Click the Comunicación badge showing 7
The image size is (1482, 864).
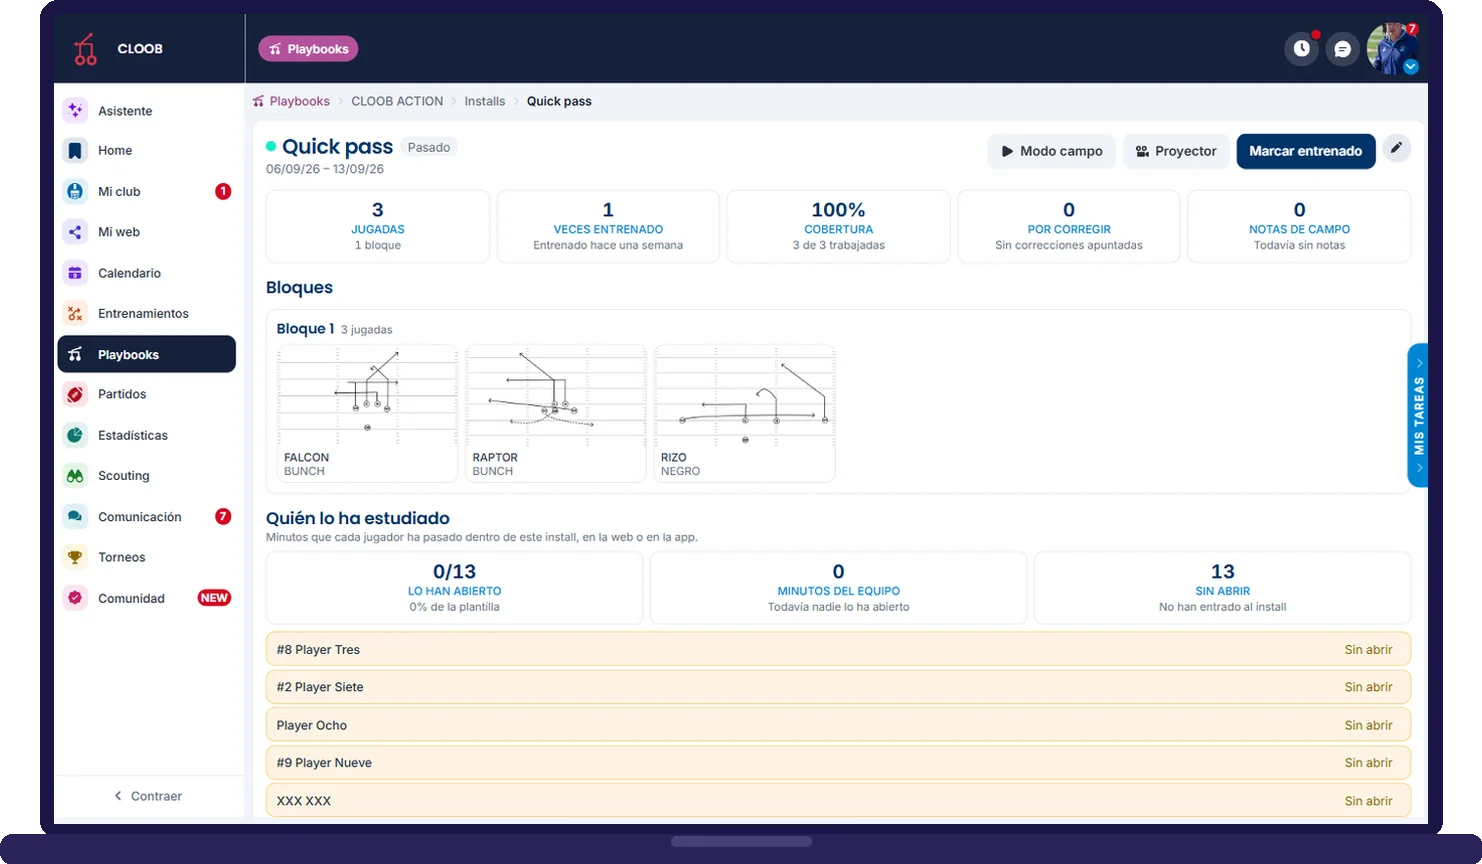[x=223, y=517]
